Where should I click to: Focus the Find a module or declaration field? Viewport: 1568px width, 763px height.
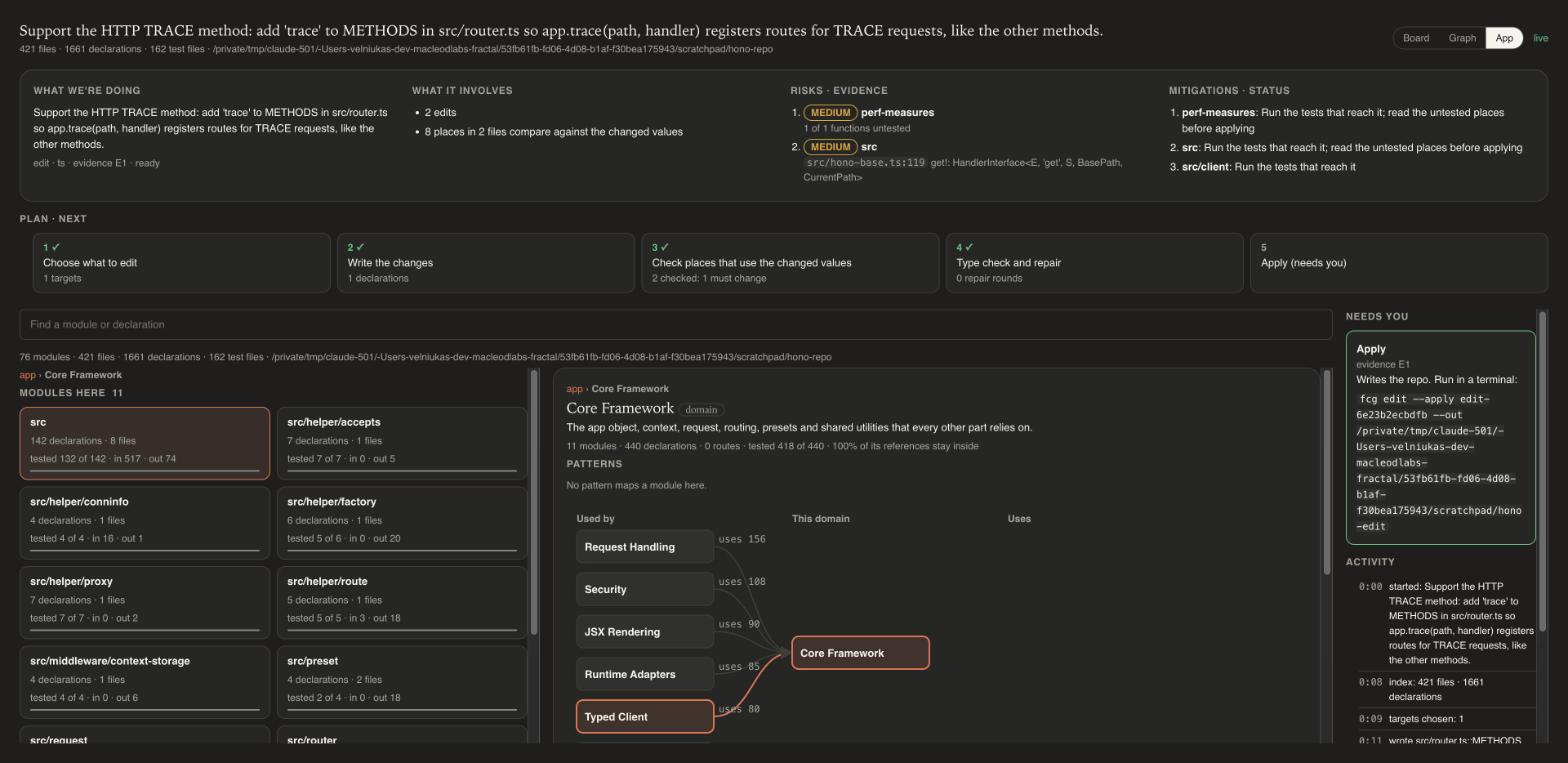676,324
